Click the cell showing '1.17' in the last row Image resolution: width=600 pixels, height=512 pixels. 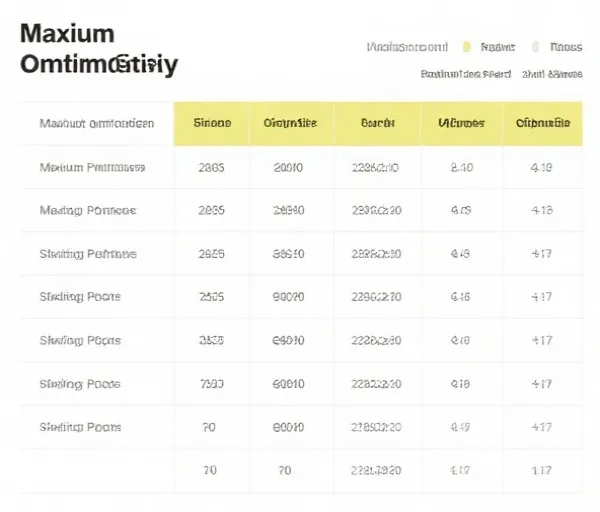(x=541, y=470)
